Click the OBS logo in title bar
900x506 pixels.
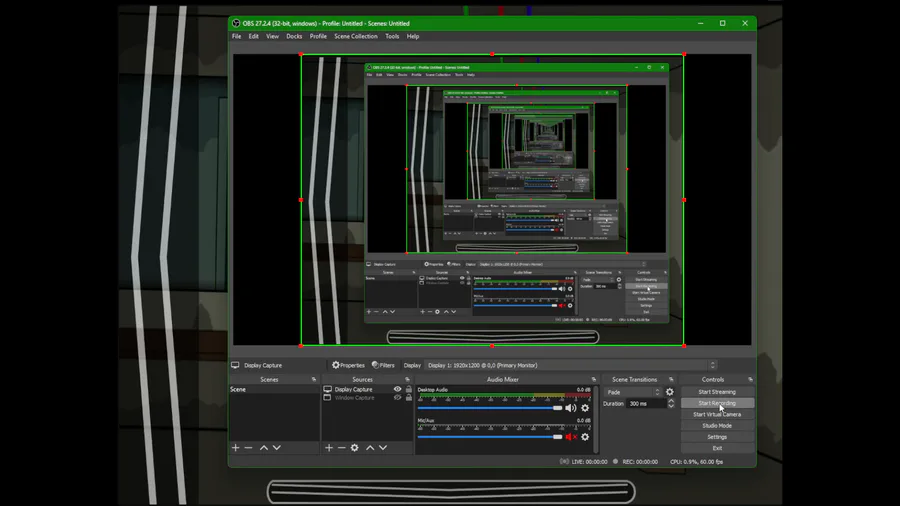coord(236,24)
